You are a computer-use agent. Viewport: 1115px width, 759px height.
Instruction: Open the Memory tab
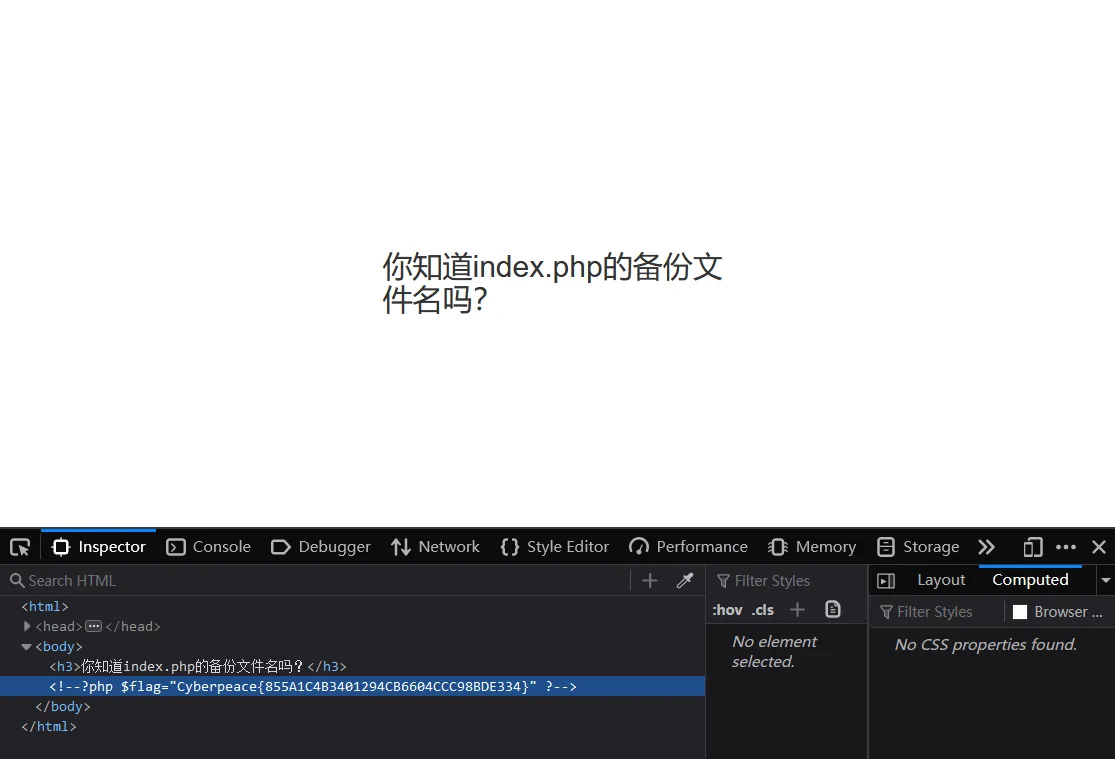tap(812, 547)
